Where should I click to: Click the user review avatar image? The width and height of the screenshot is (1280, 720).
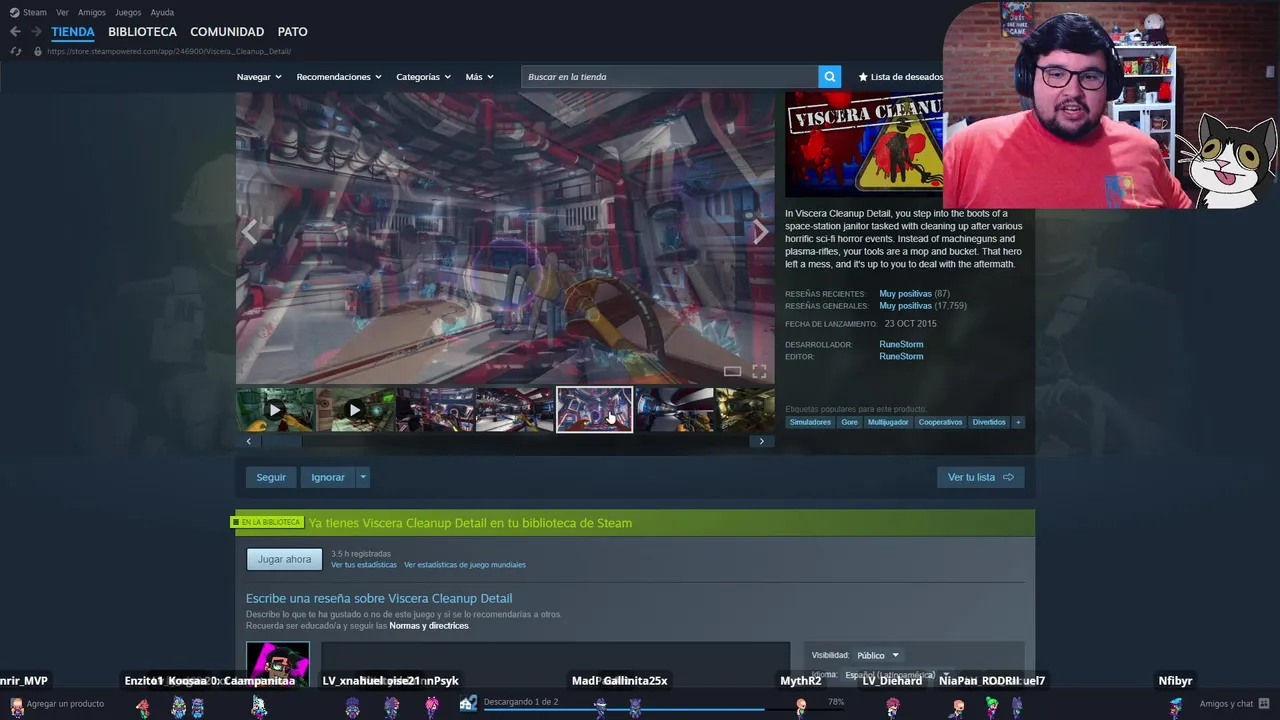click(x=278, y=665)
